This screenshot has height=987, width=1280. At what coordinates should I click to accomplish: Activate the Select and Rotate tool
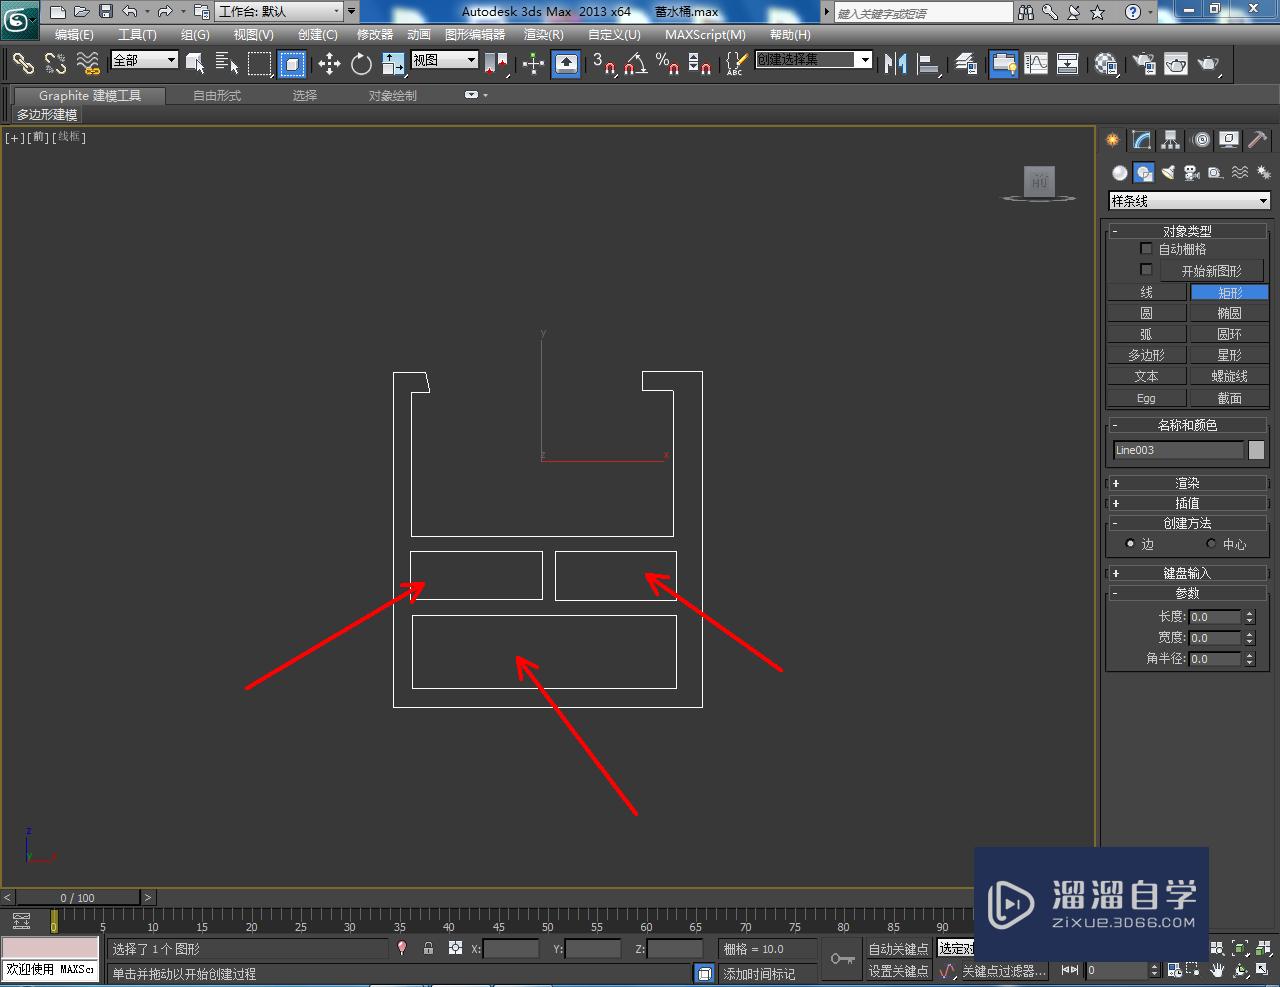click(x=361, y=64)
